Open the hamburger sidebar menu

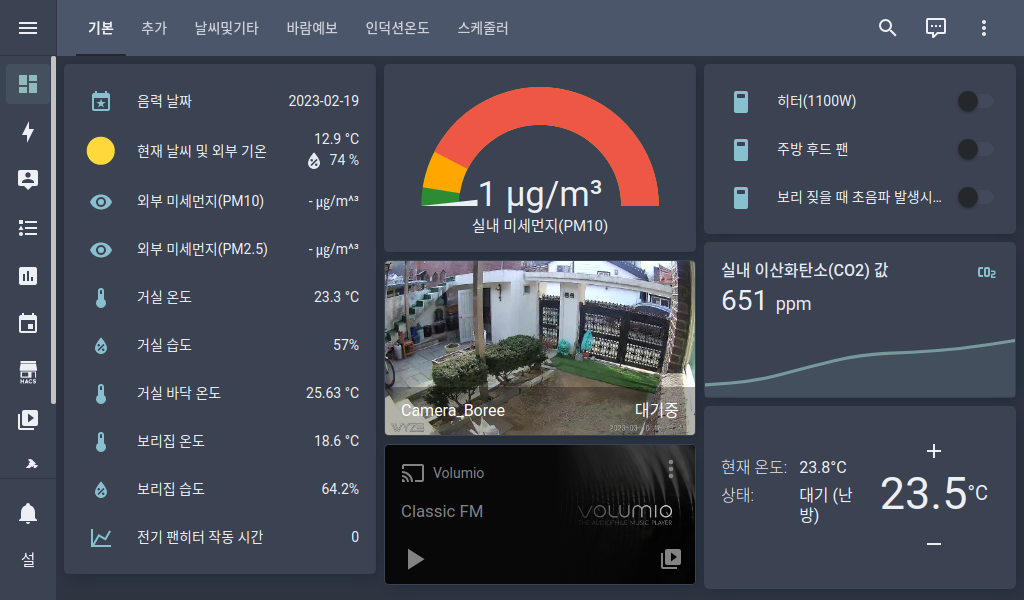pyautogui.click(x=27, y=28)
